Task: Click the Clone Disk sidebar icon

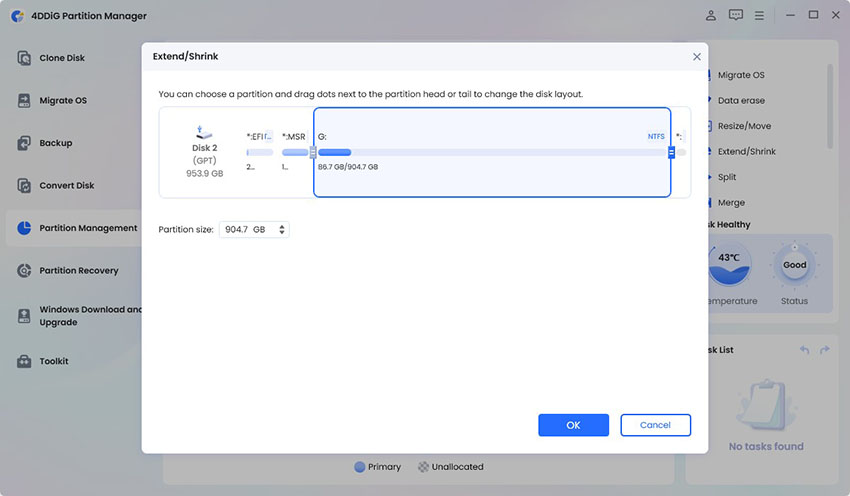Action: 24,58
